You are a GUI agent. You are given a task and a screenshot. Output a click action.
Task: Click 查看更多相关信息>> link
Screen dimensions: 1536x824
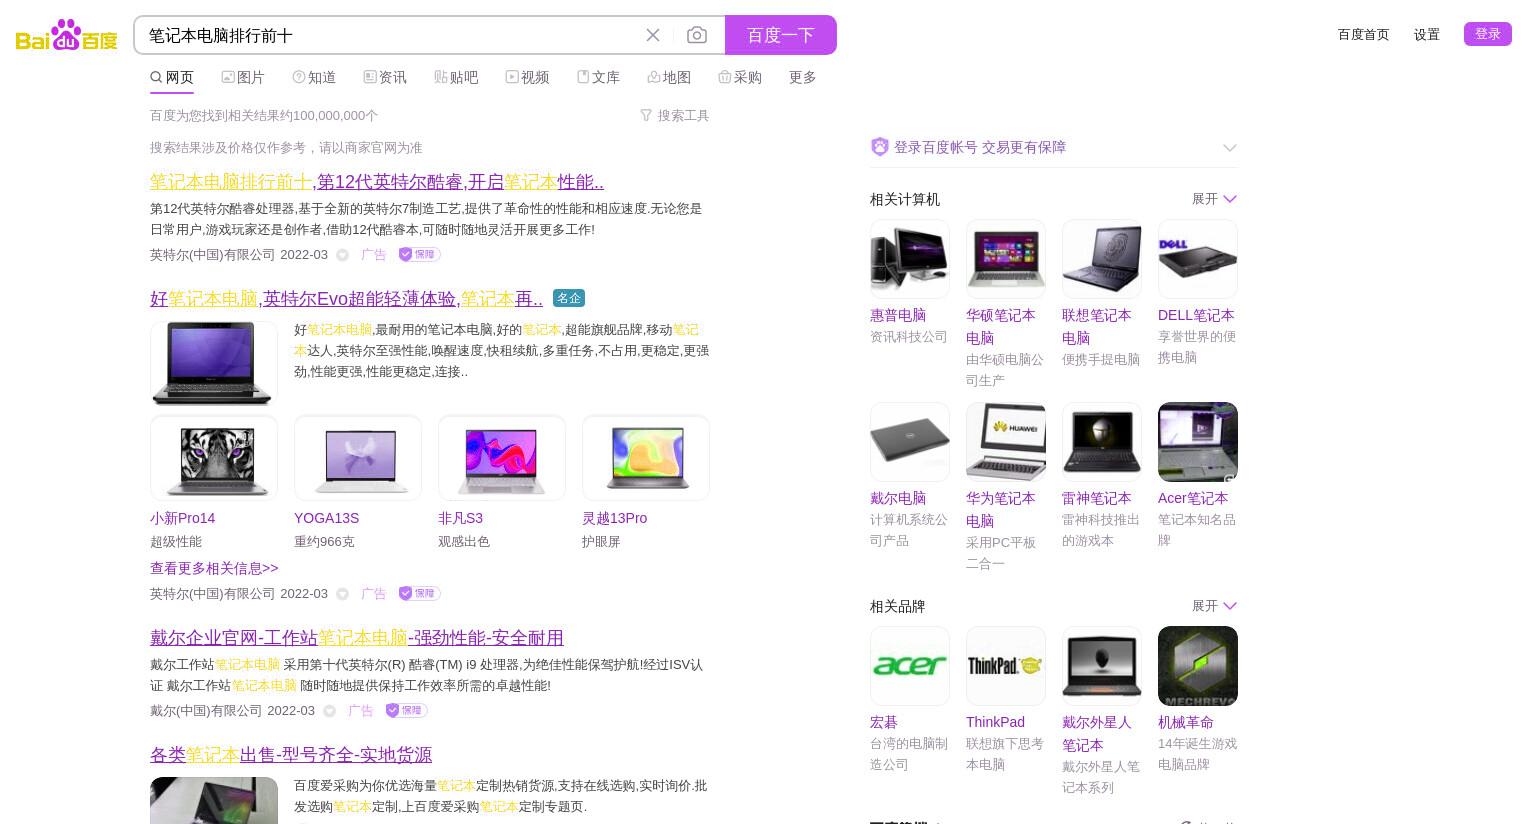tap(214, 568)
